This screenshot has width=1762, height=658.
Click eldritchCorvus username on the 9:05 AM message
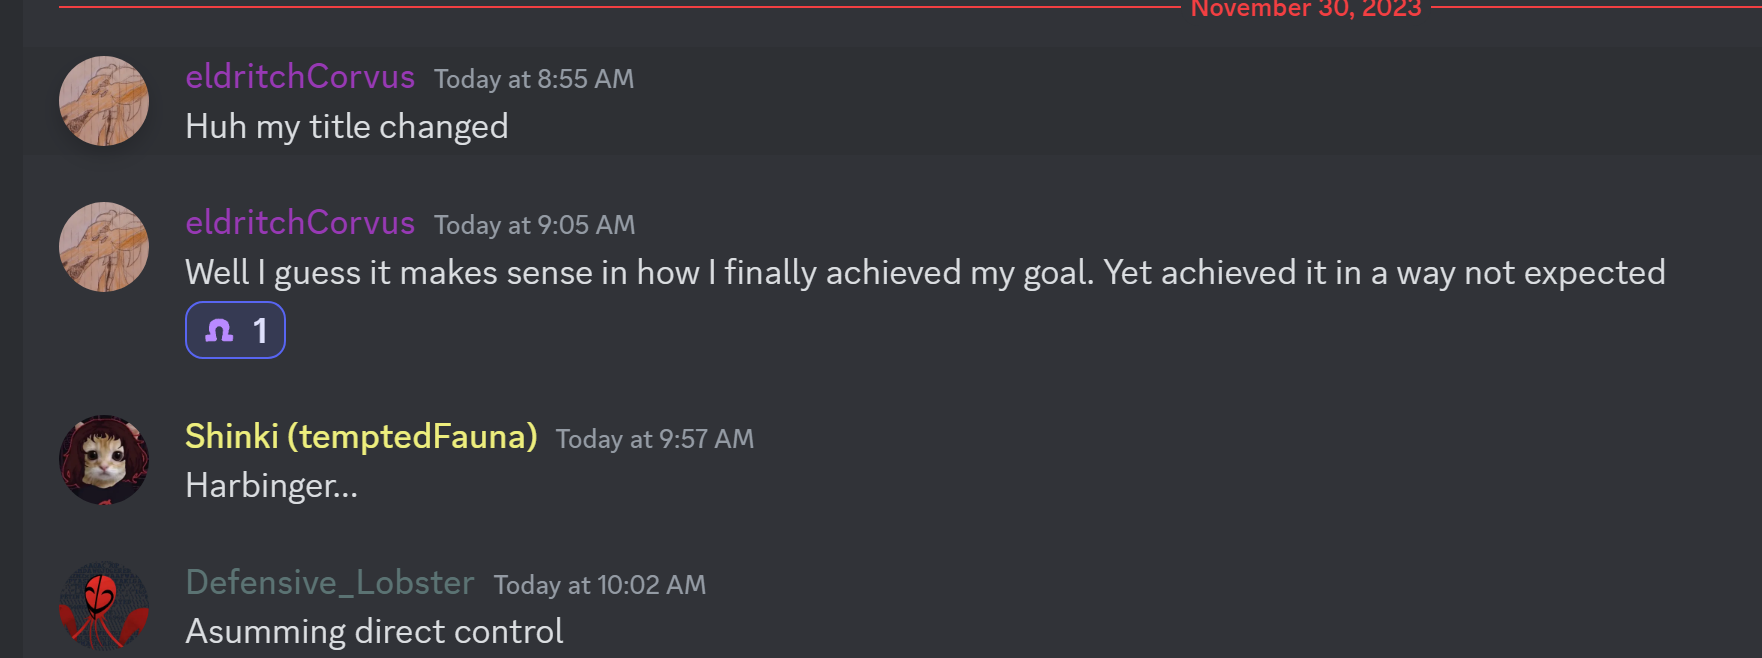pyautogui.click(x=300, y=223)
